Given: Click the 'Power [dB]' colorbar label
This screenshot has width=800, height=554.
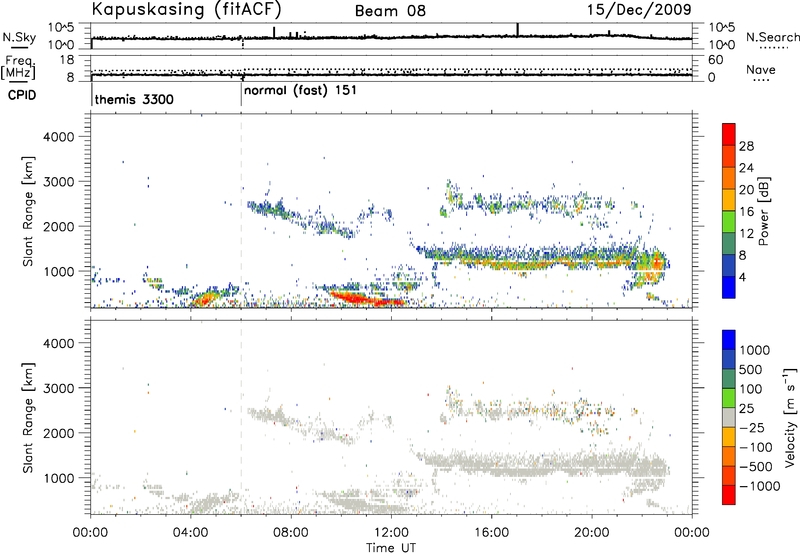Looking at the screenshot, I should [x=763, y=211].
